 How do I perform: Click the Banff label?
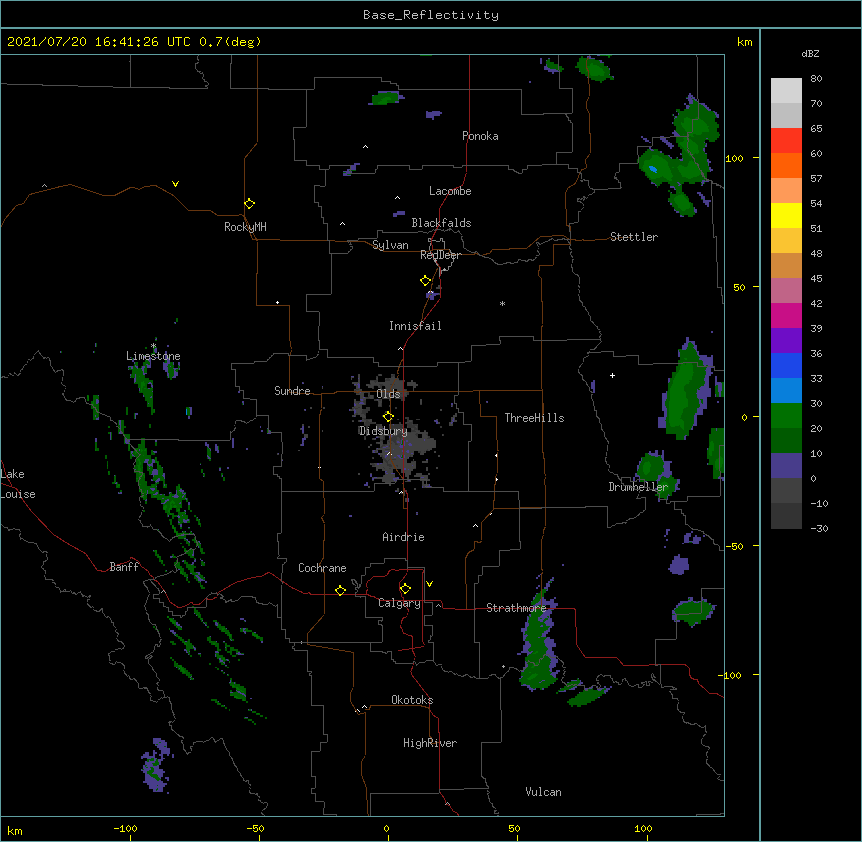(x=124, y=567)
